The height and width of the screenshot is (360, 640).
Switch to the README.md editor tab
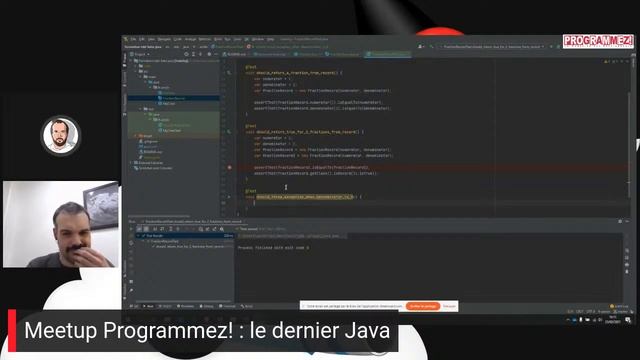[235, 54]
